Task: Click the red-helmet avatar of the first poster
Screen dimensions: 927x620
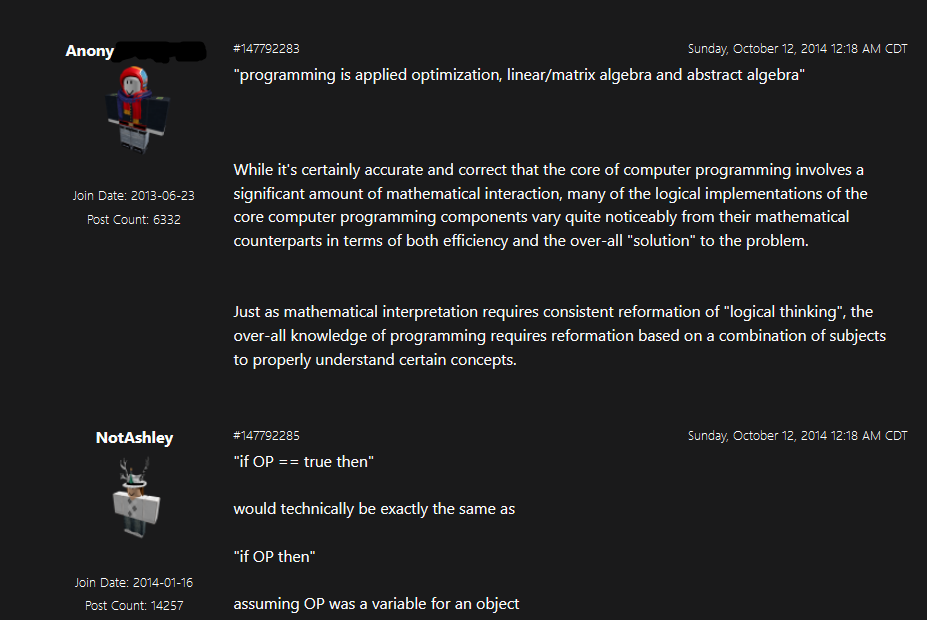Action: [x=137, y=109]
